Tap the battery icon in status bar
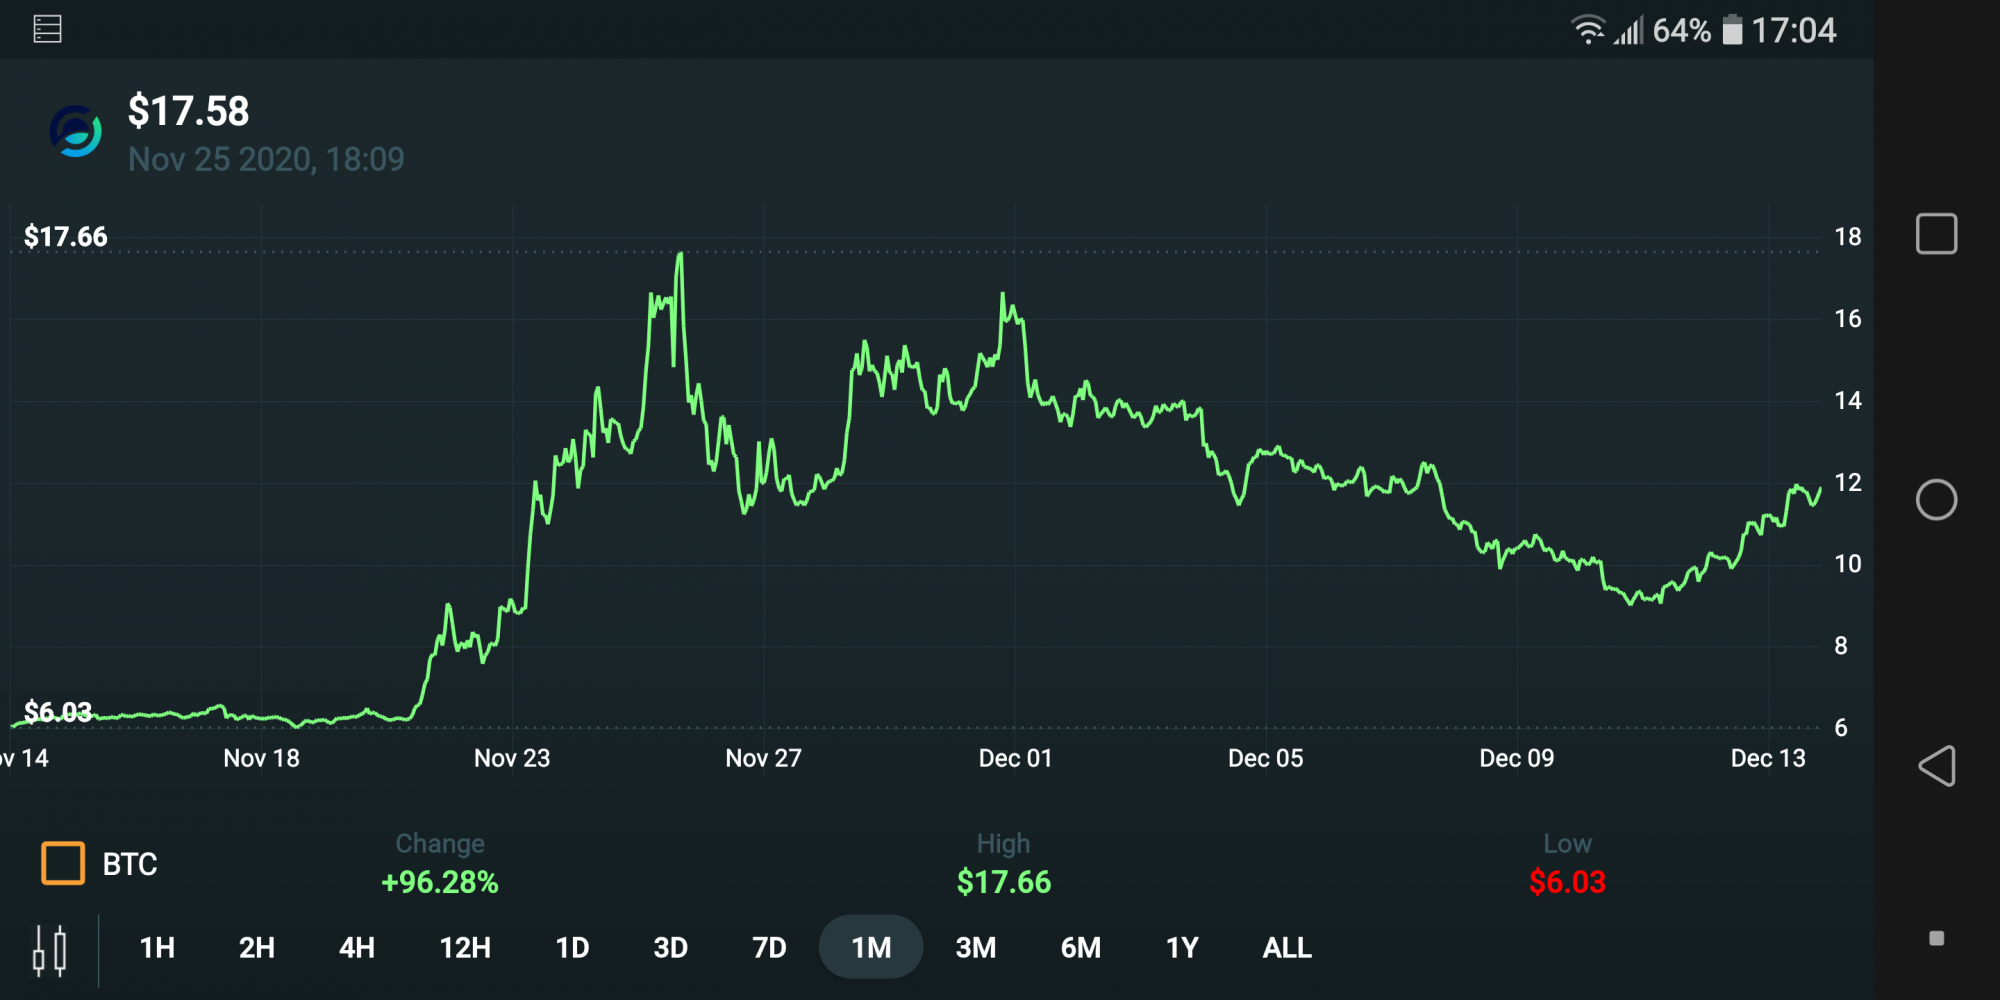 coord(1732,30)
